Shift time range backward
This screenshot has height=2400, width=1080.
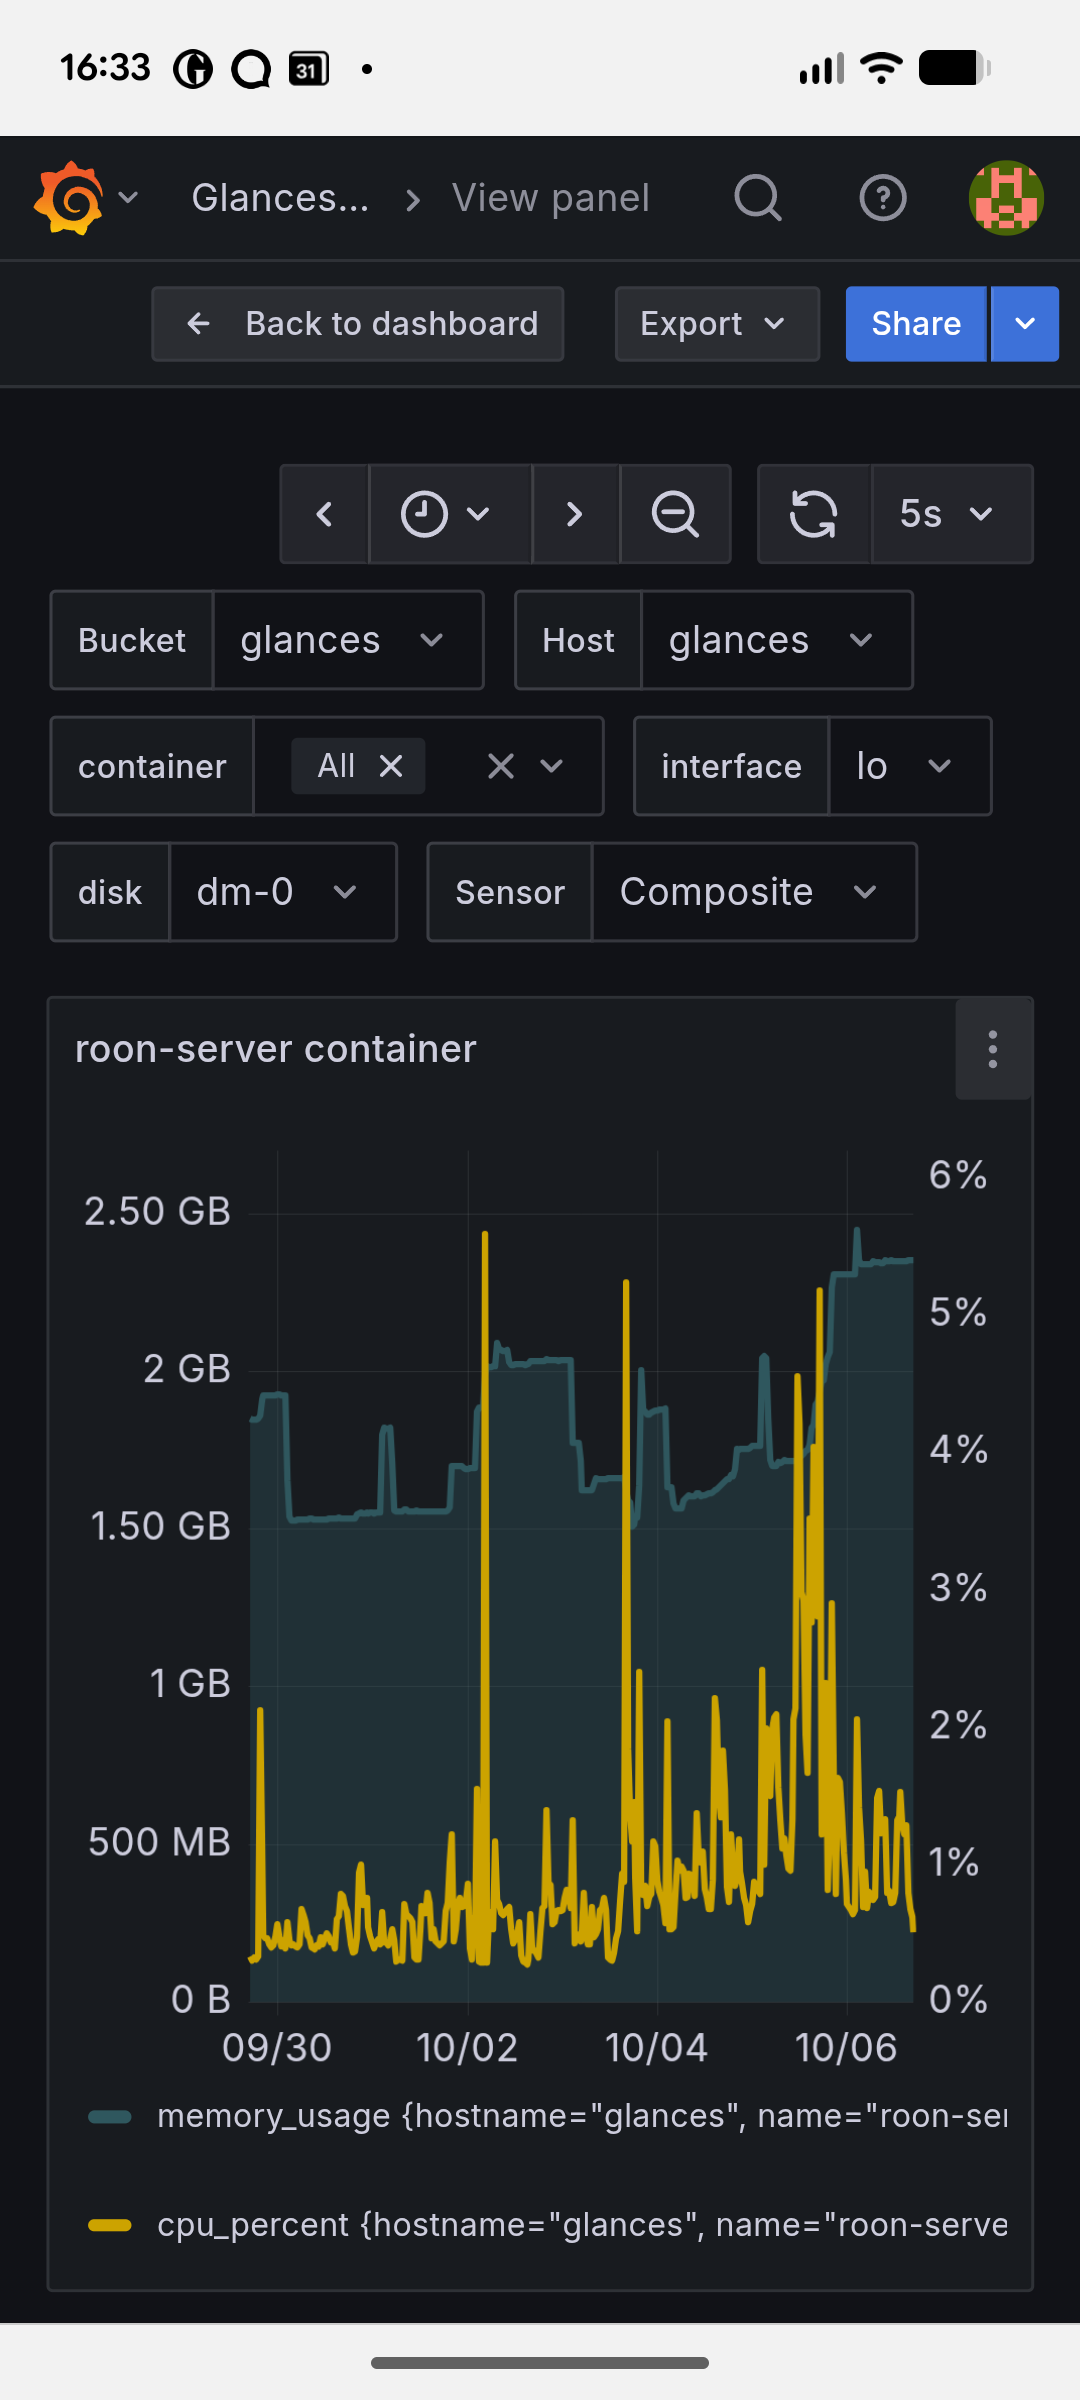pyautogui.click(x=324, y=514)
